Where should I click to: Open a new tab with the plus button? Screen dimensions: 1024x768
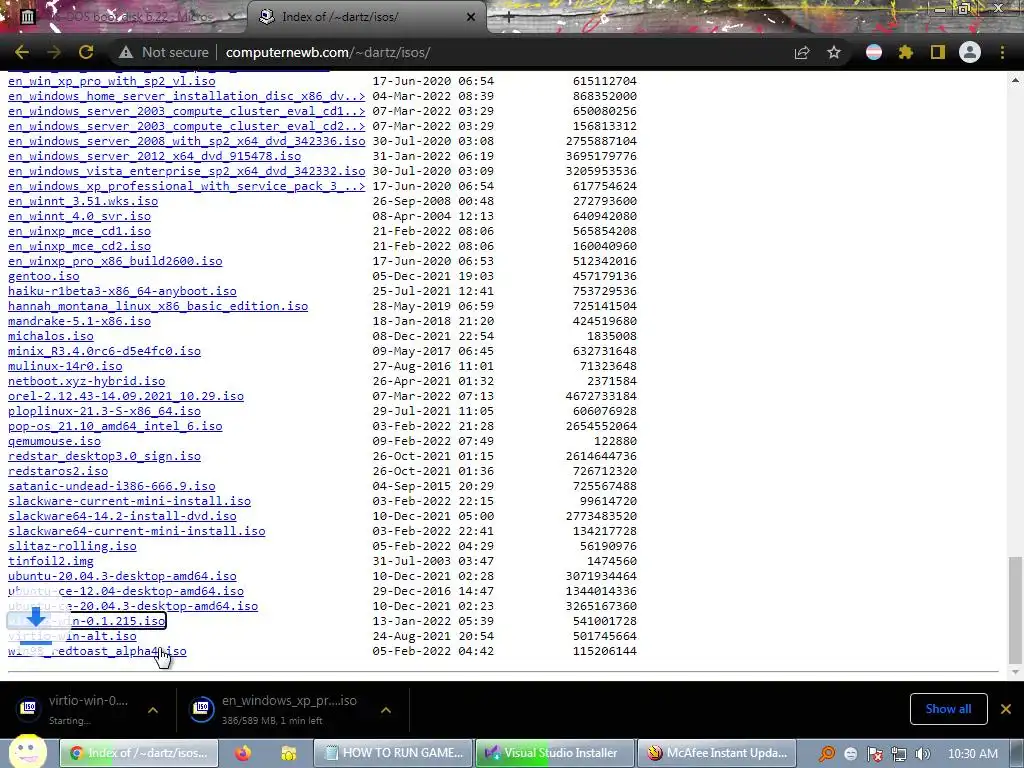pos(509,17)
